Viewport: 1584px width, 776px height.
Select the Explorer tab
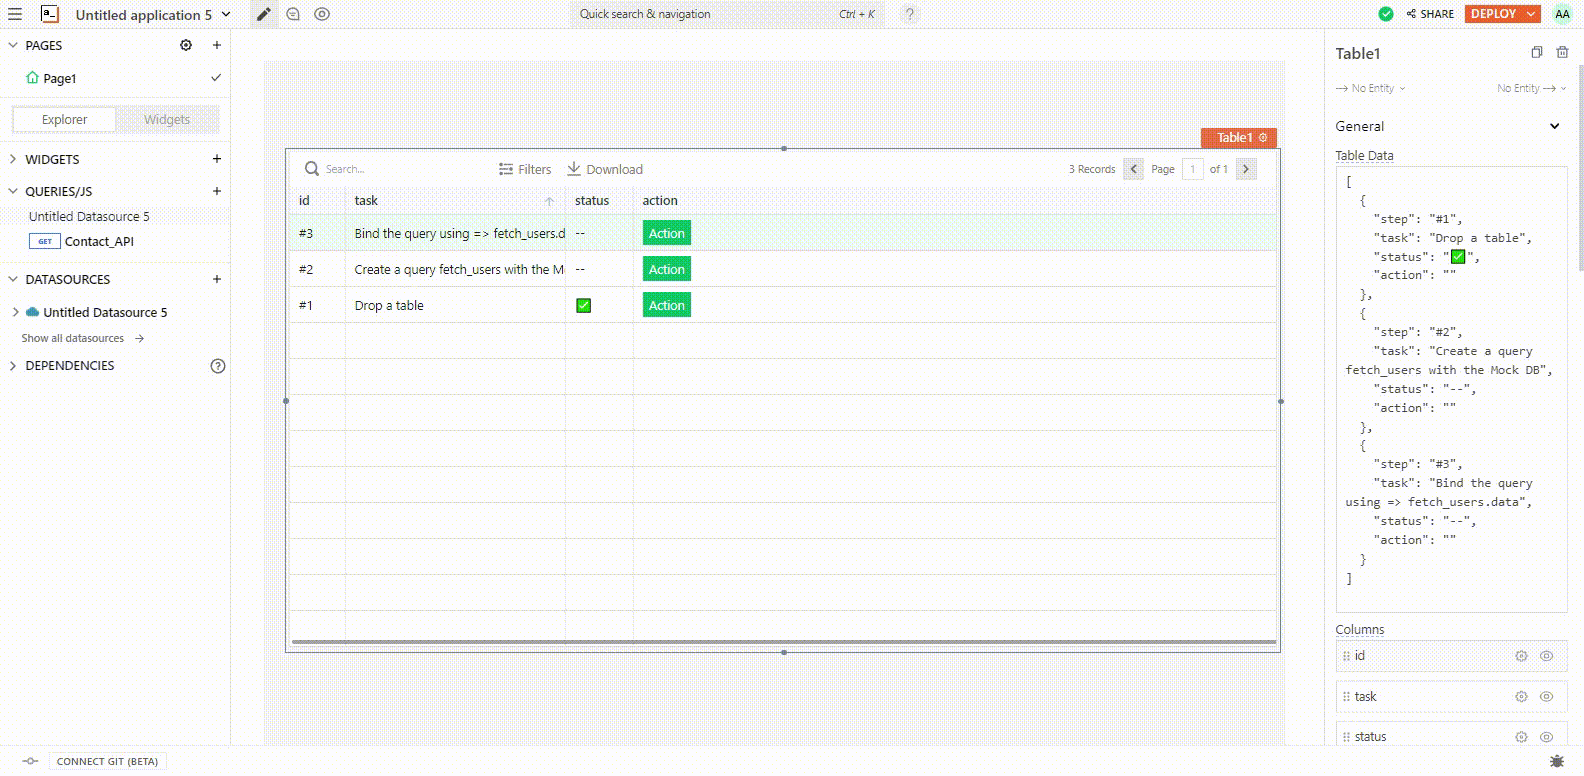(64, 120)
